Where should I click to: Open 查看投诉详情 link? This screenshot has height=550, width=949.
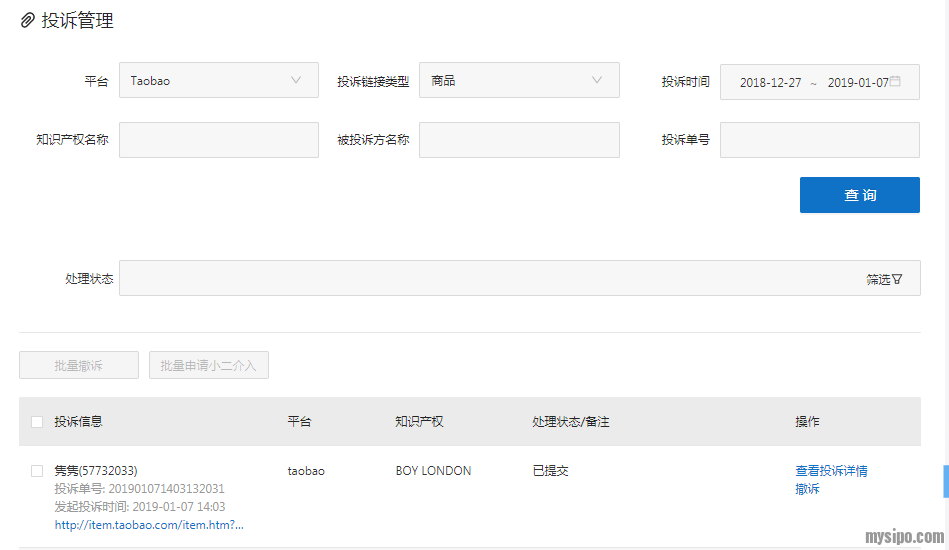tap(831, 471)
